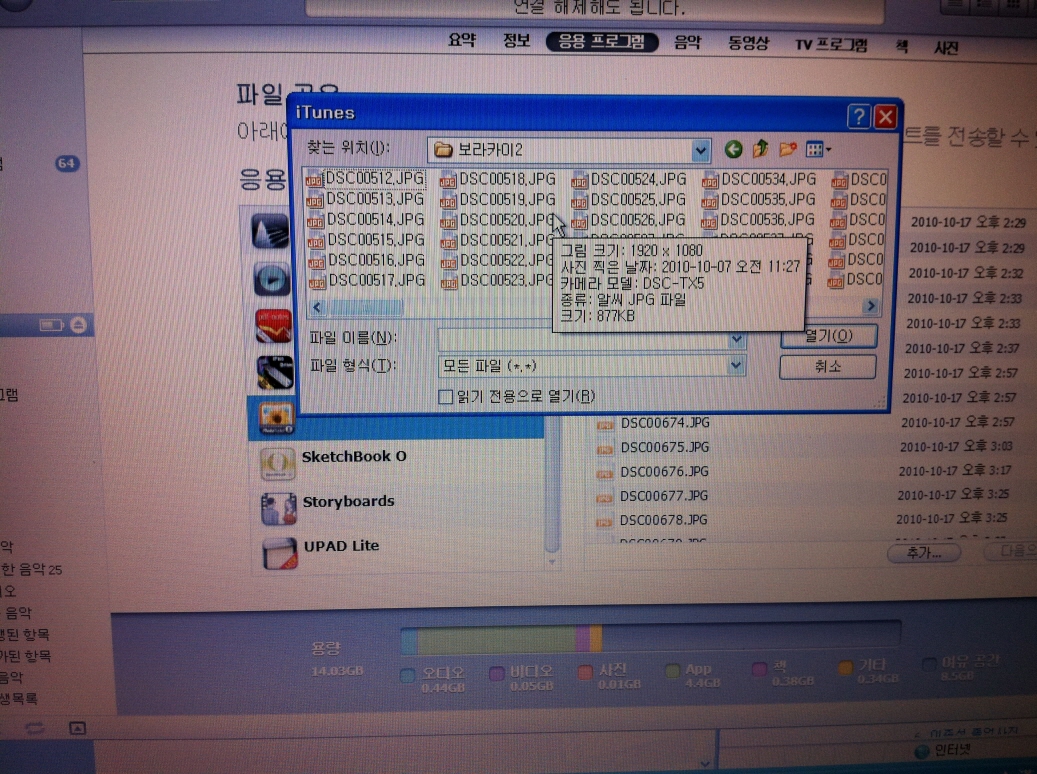Select file DSC00517.JPG in dialog

click(x=367, y=280)
